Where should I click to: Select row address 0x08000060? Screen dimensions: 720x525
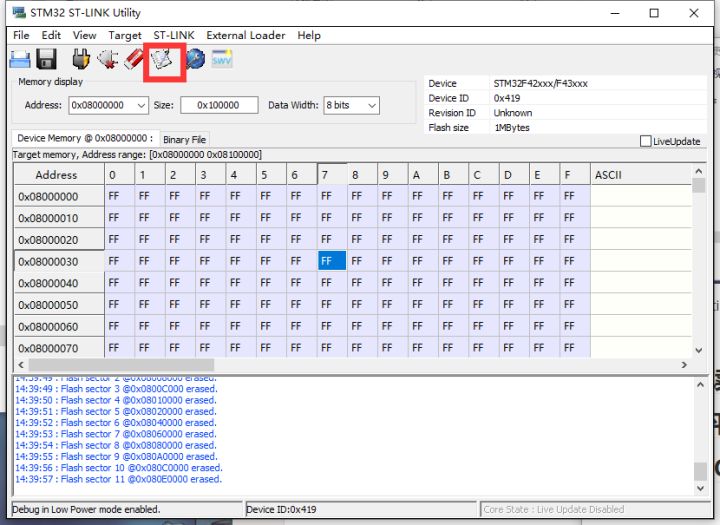(59, 327)
